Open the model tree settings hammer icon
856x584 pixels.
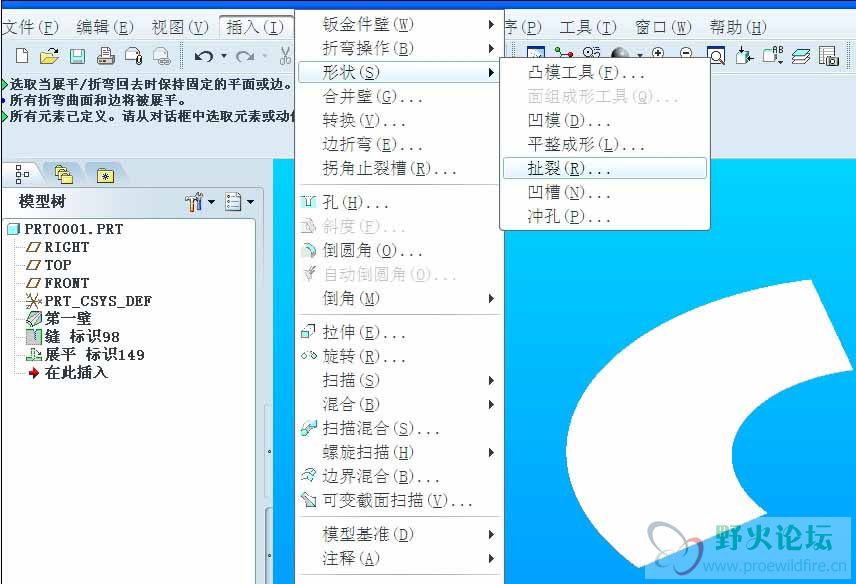(195, 200)
